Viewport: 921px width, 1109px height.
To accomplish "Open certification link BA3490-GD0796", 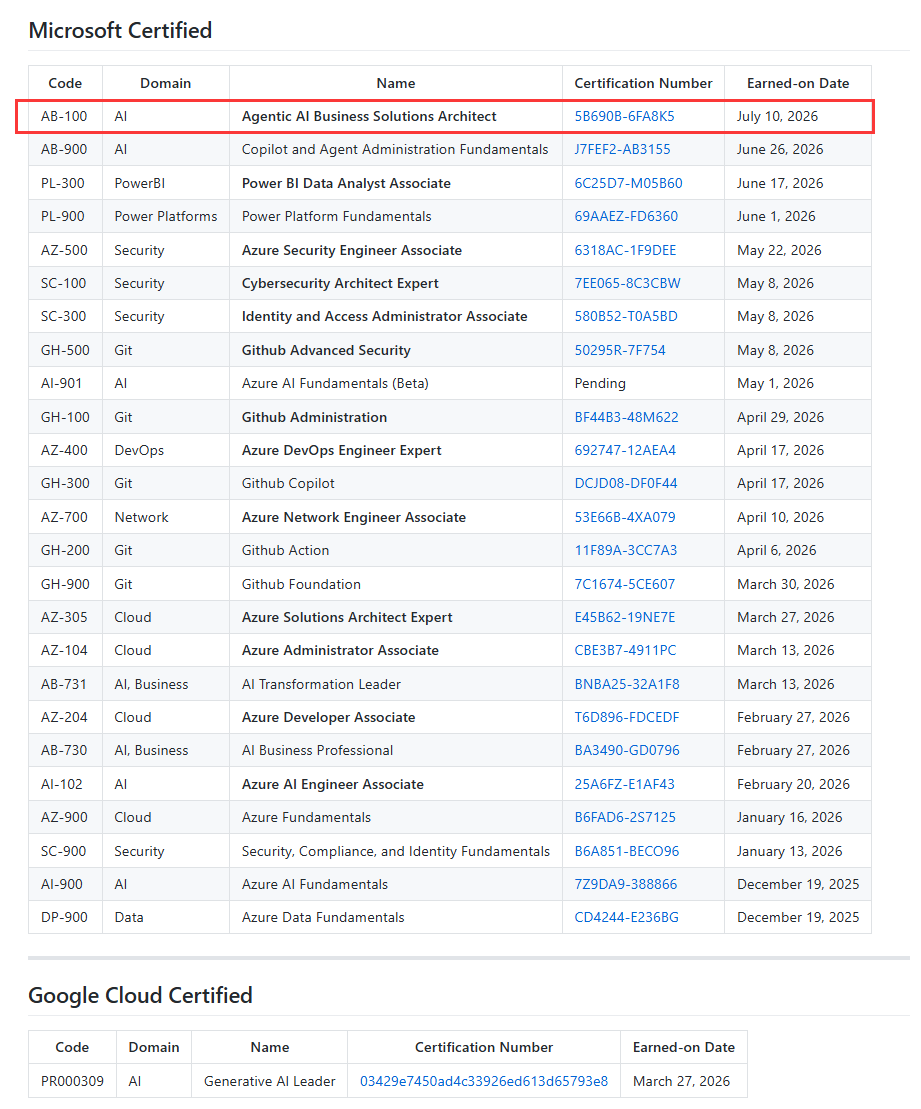I will coord(627,750).
